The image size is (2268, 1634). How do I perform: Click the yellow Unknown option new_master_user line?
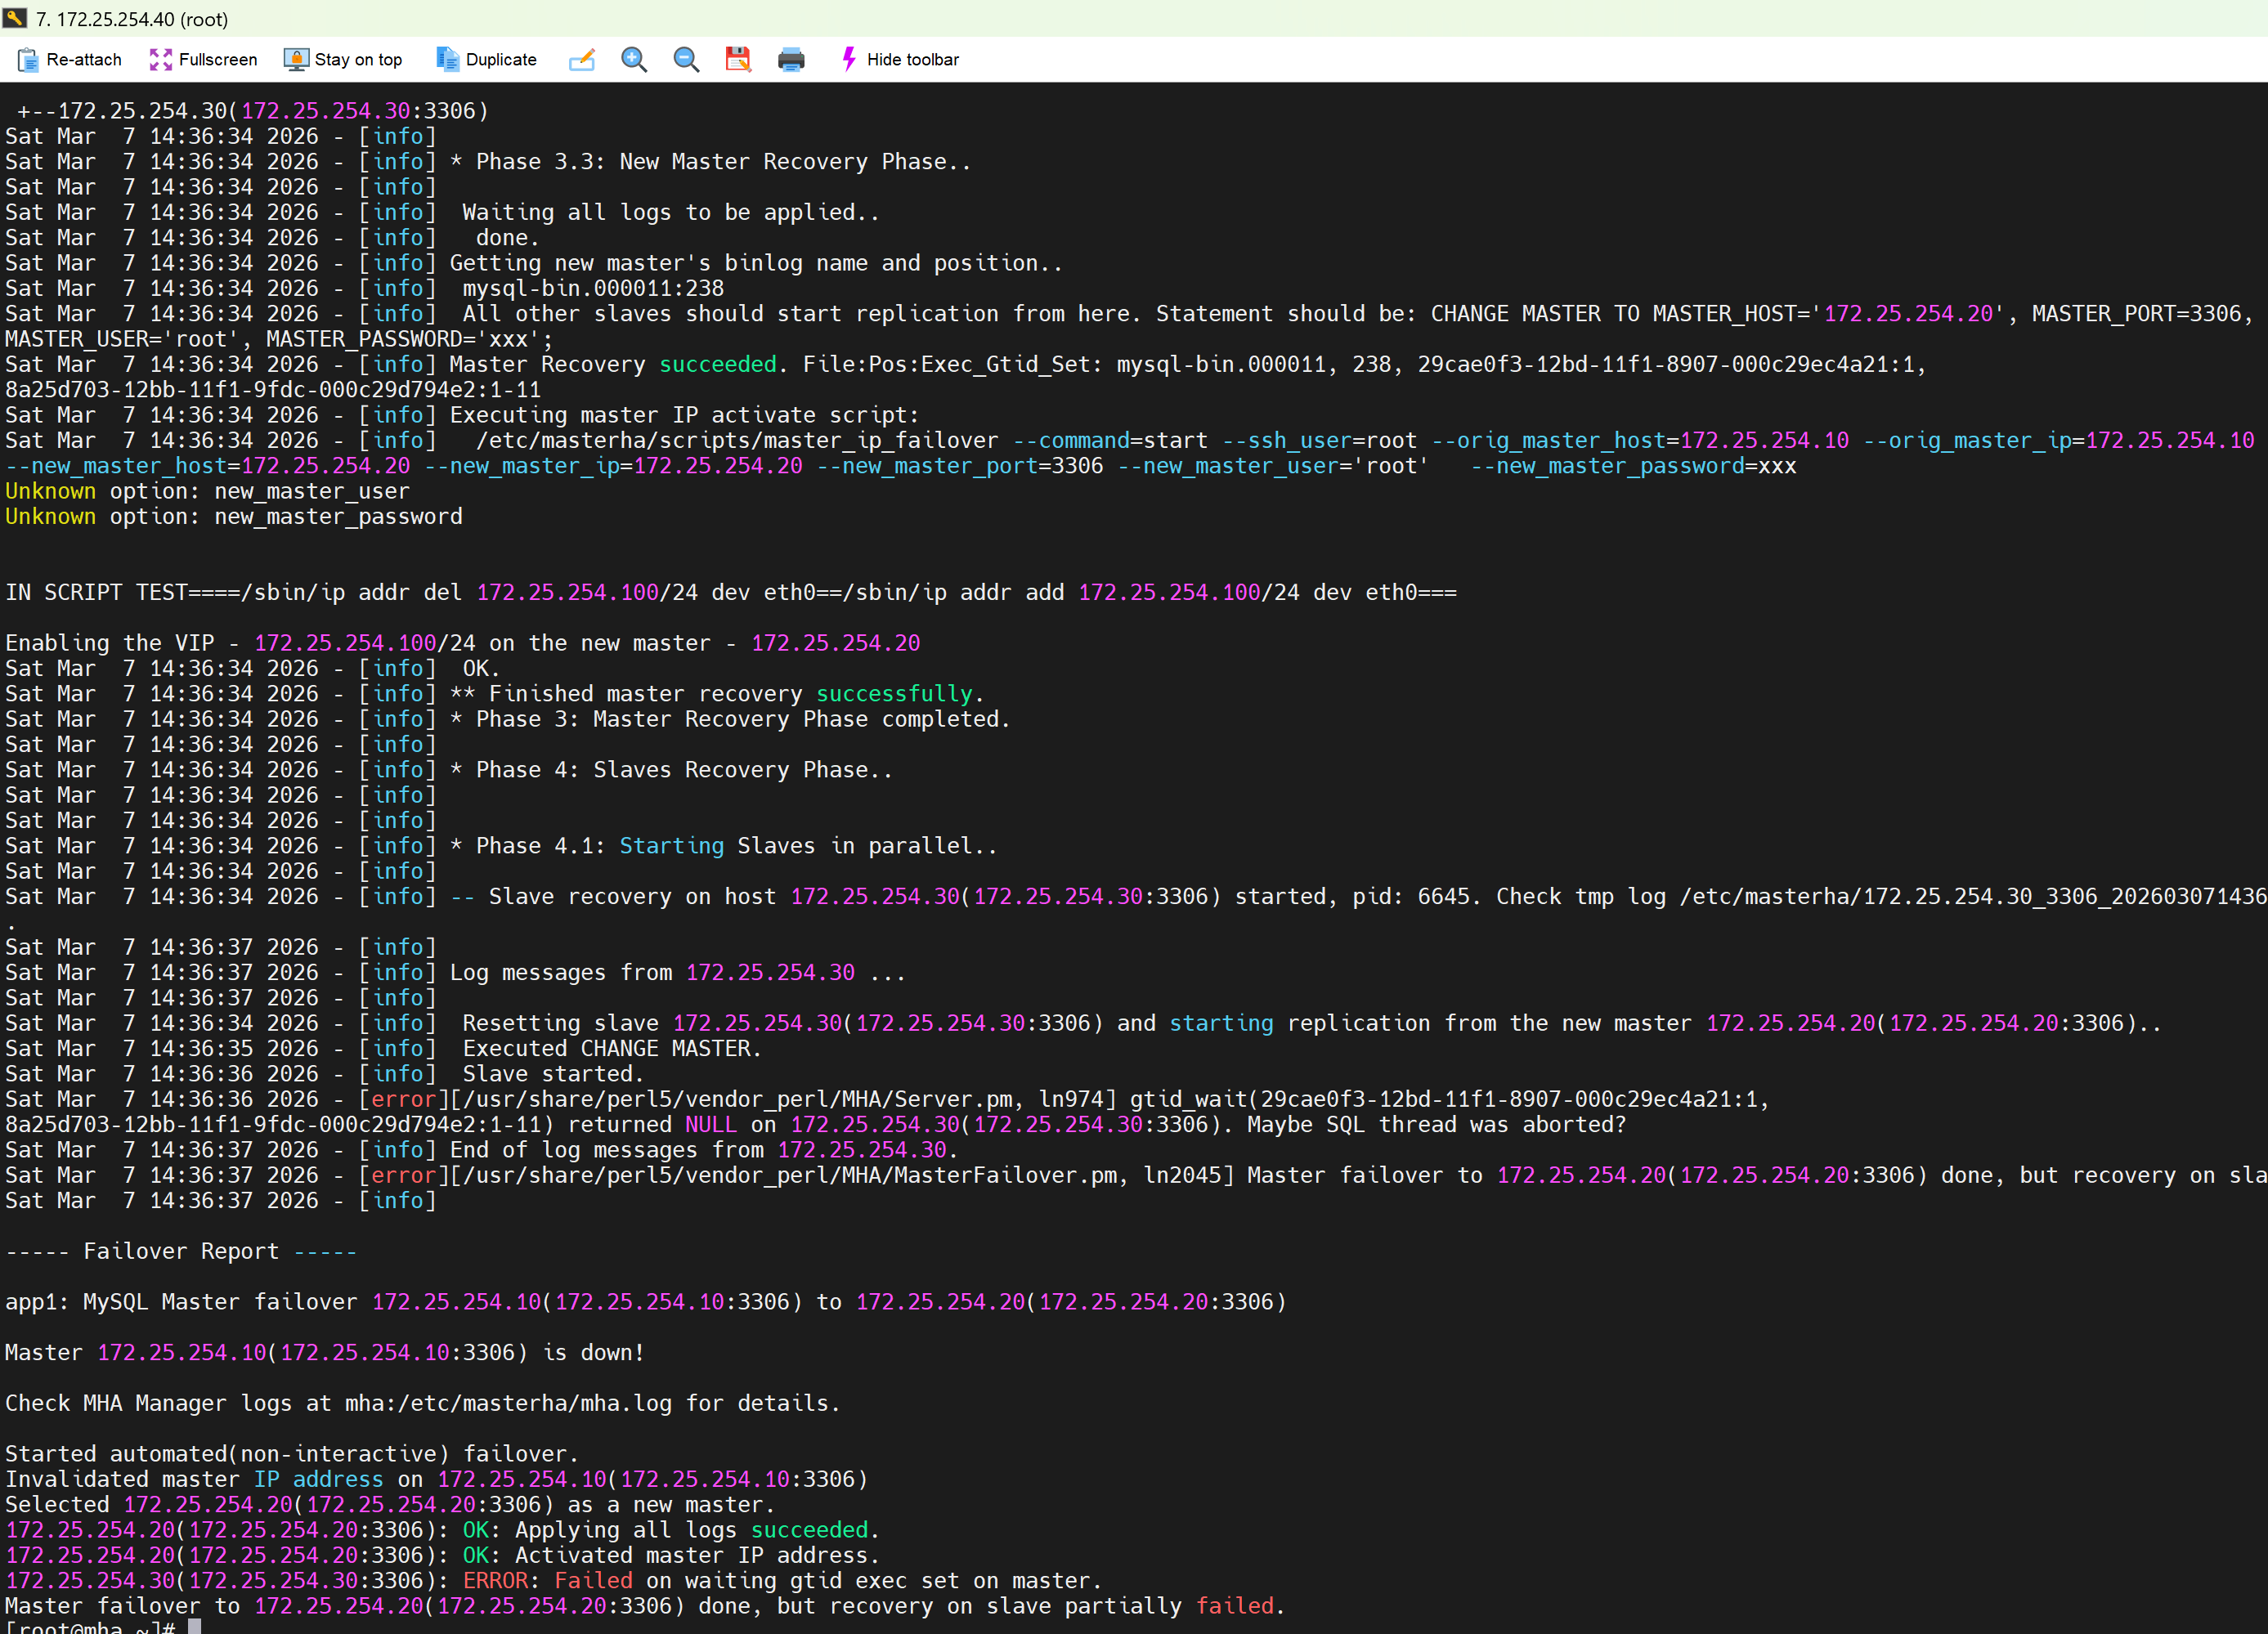[x=207, y=491]
